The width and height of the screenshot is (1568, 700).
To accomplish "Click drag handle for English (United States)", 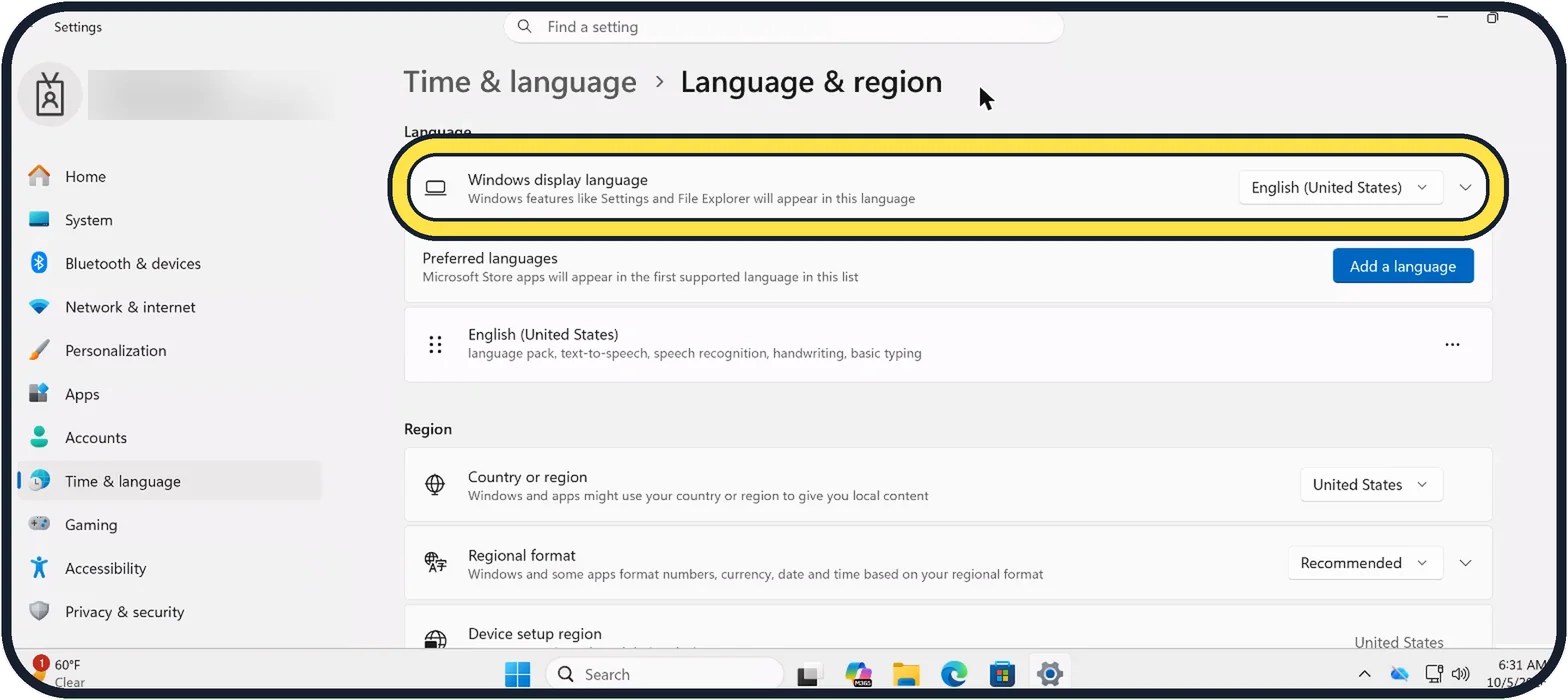I will click(x=435, y=345).
